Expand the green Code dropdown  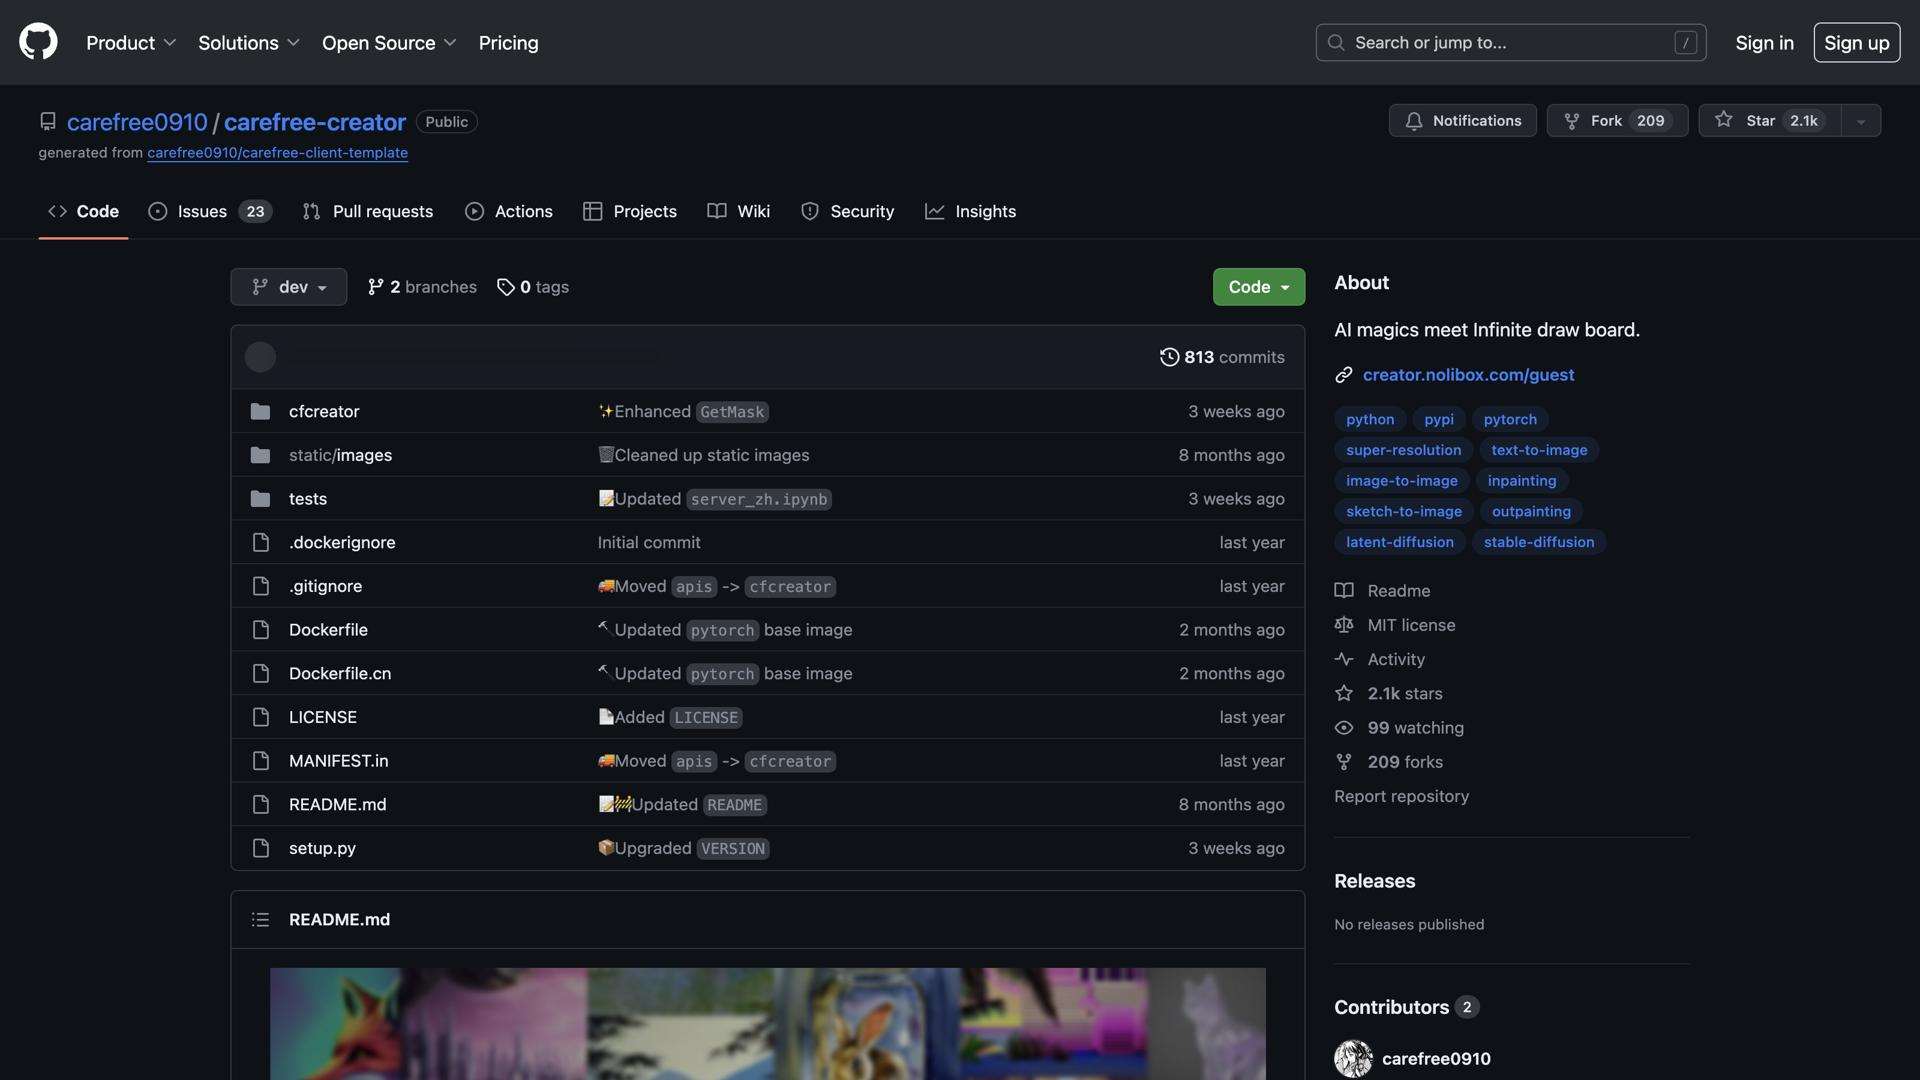coord(1258,287)
